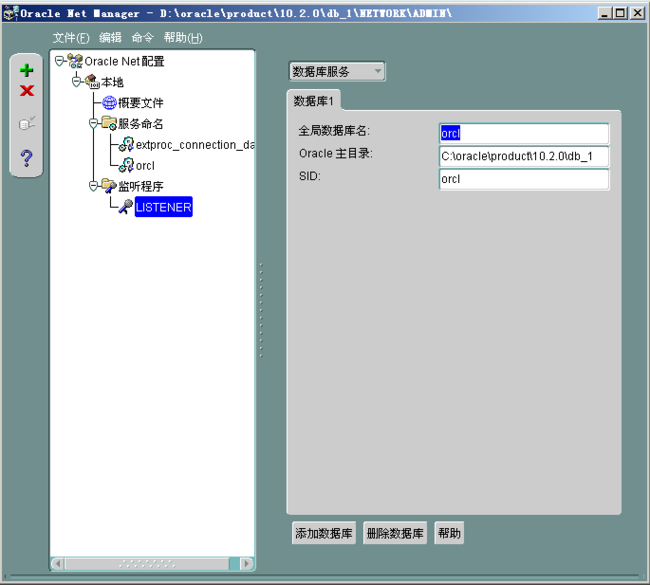Click the tree horizontal scrollbar thumb
650x585 pixels.
pyautogui.click(x=147, y=563)
